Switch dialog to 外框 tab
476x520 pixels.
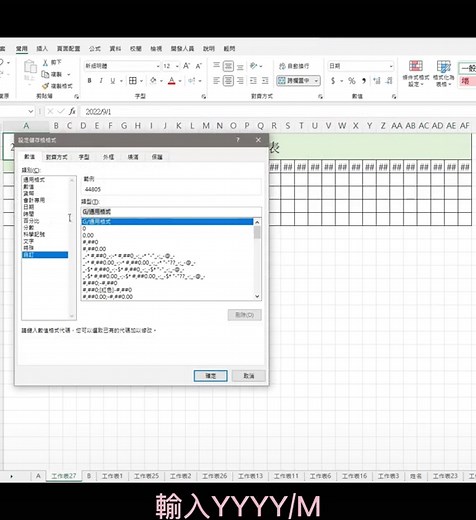pyautogui.click(x=108, y=157)
